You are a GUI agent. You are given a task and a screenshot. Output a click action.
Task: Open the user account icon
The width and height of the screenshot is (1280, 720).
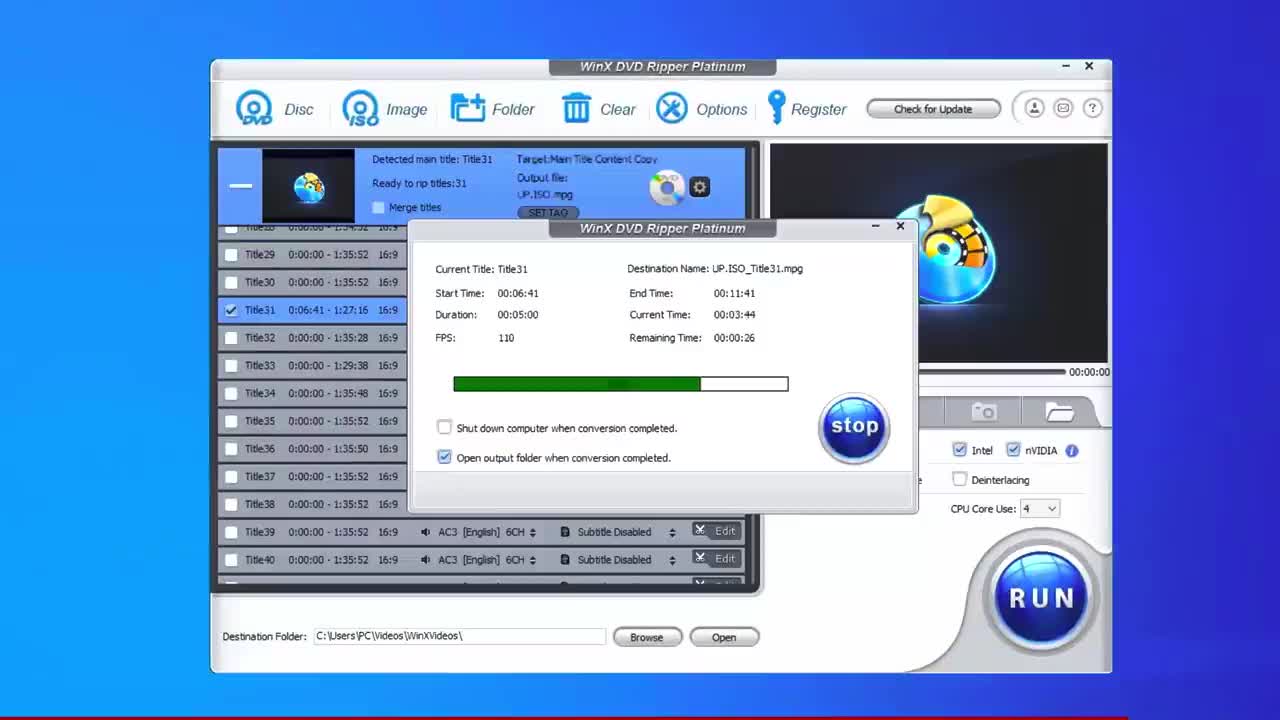[1035, 108]
